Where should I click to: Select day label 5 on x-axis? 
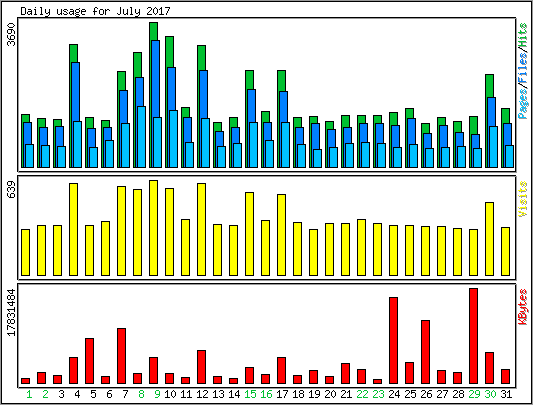click(x=93, y=394)
